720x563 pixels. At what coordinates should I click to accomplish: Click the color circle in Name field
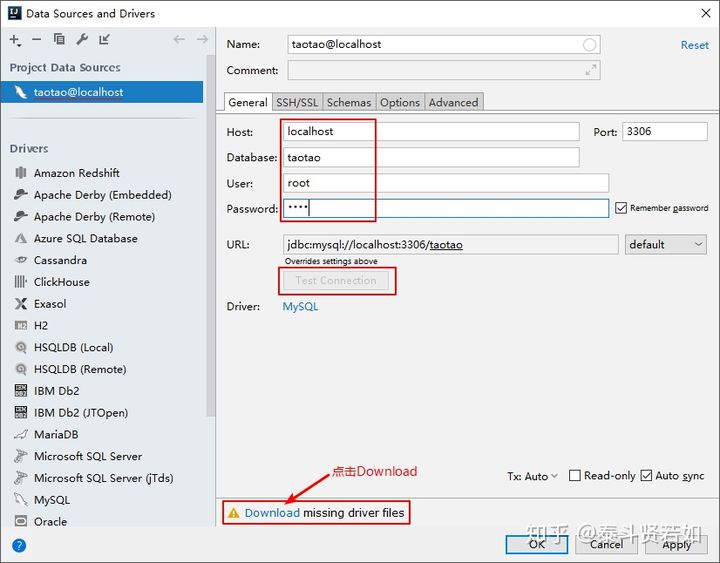point(590,45)
